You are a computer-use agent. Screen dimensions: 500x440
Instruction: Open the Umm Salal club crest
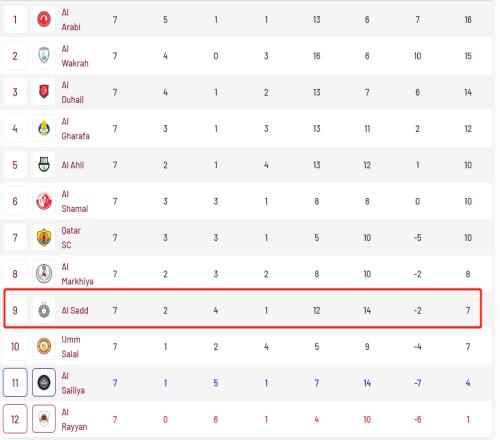pos(44,346)
